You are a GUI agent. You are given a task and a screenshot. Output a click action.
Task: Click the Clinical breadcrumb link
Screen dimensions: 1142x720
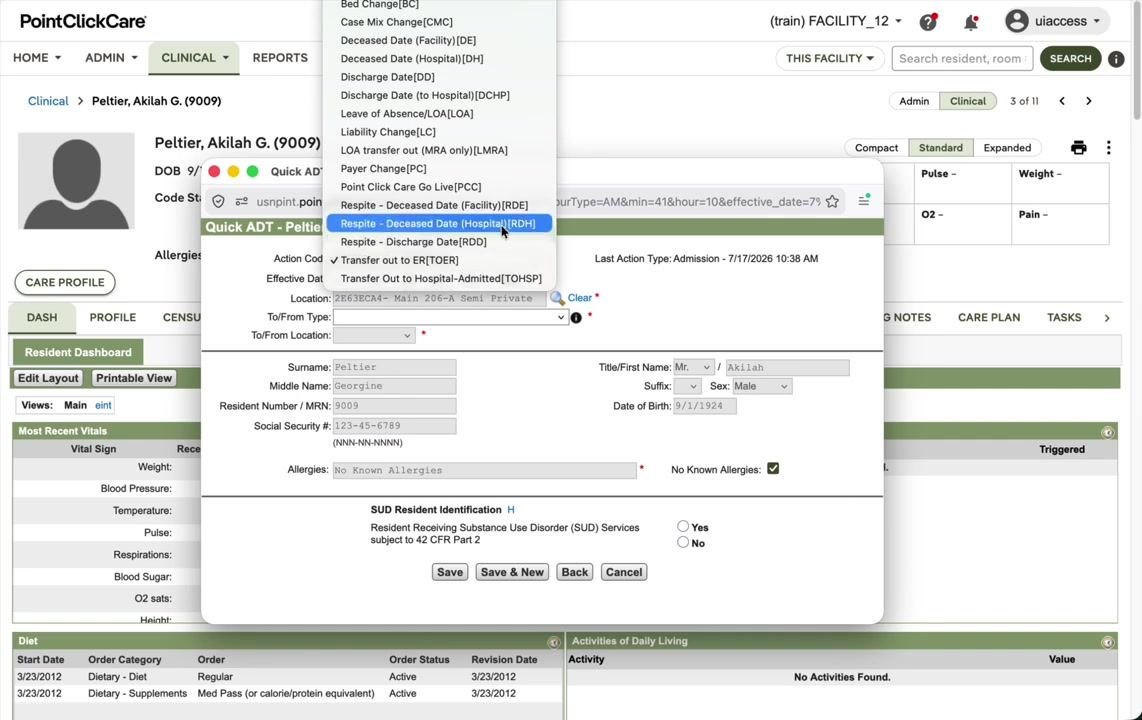point(48,101)
